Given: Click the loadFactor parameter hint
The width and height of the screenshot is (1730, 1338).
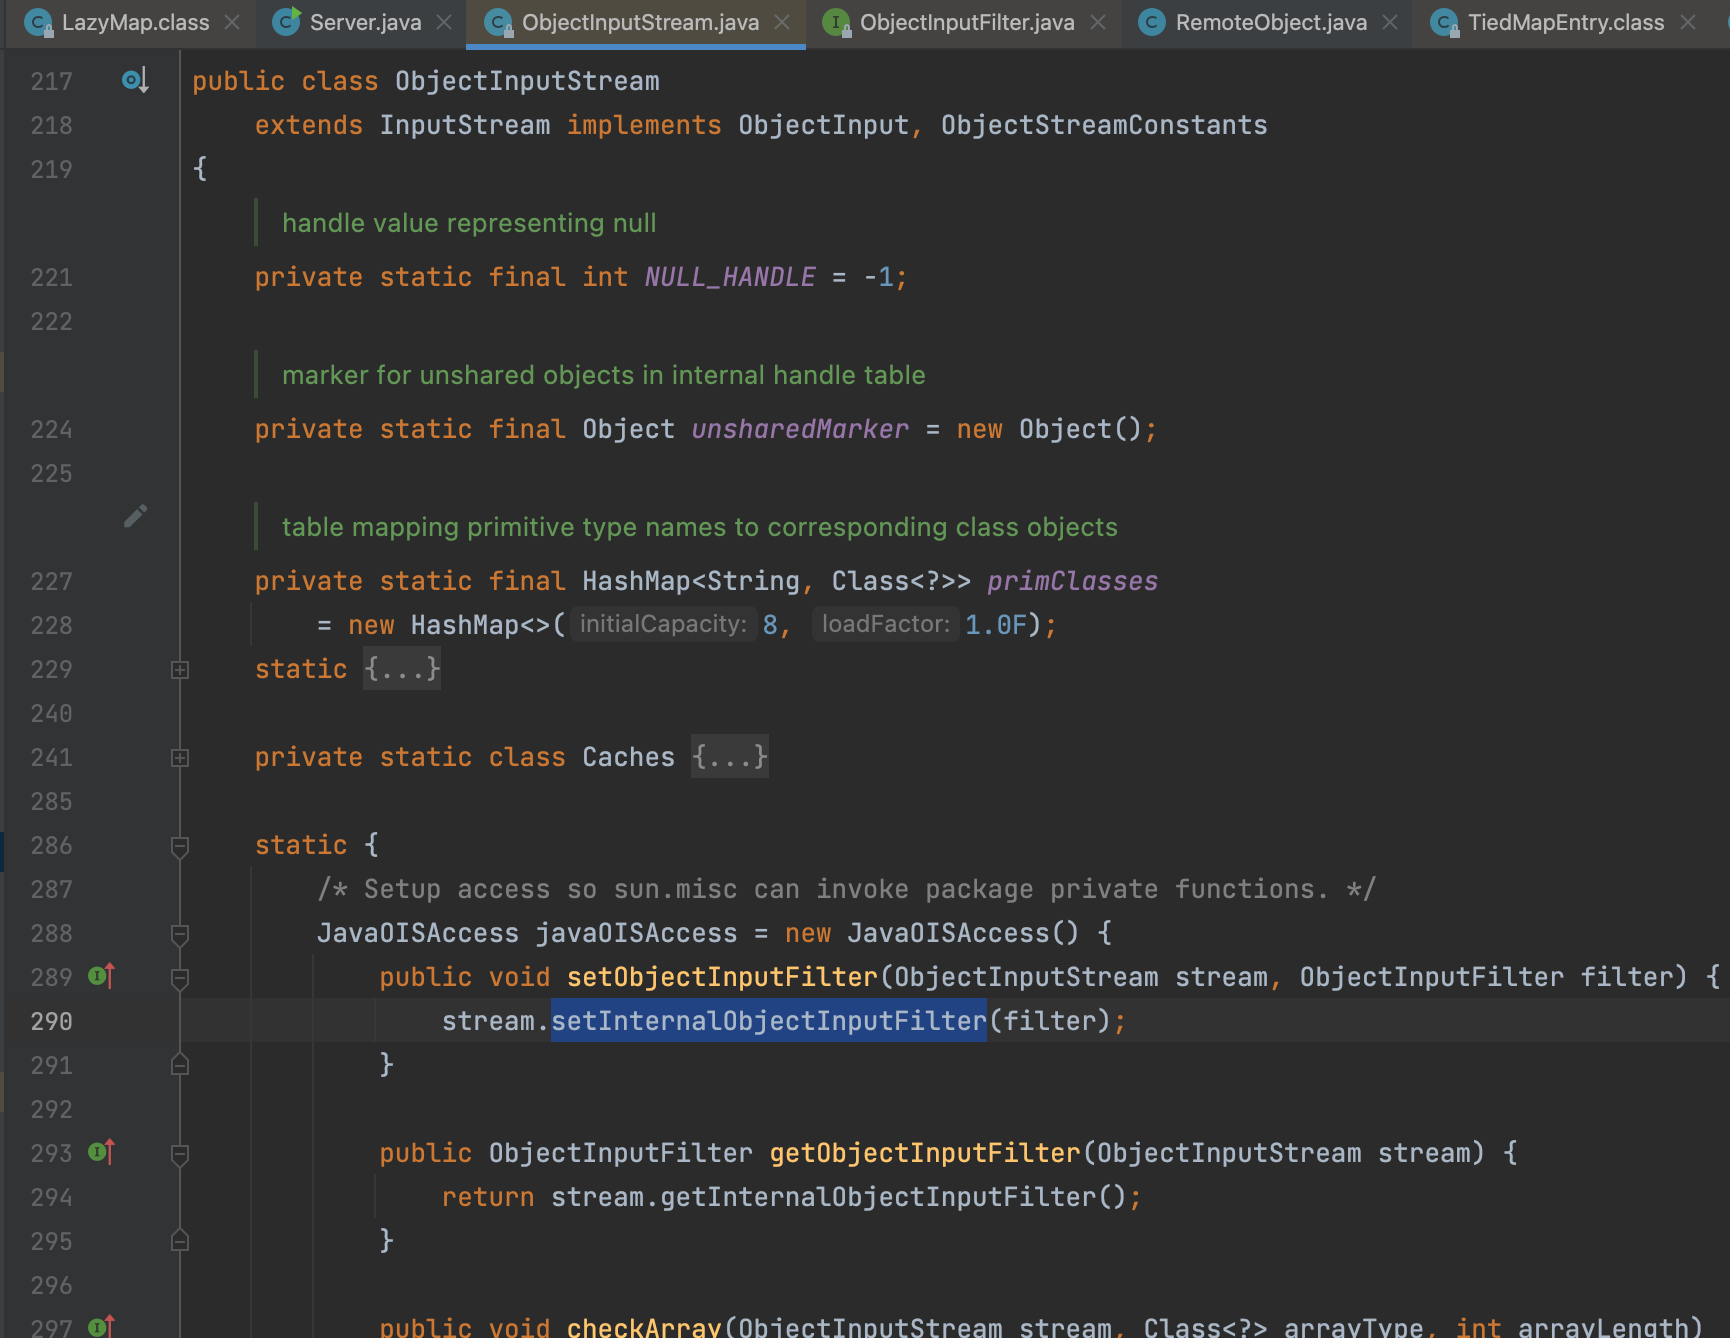Looking at the screenshot, I should pyautogui.click(x=885, y=624).
